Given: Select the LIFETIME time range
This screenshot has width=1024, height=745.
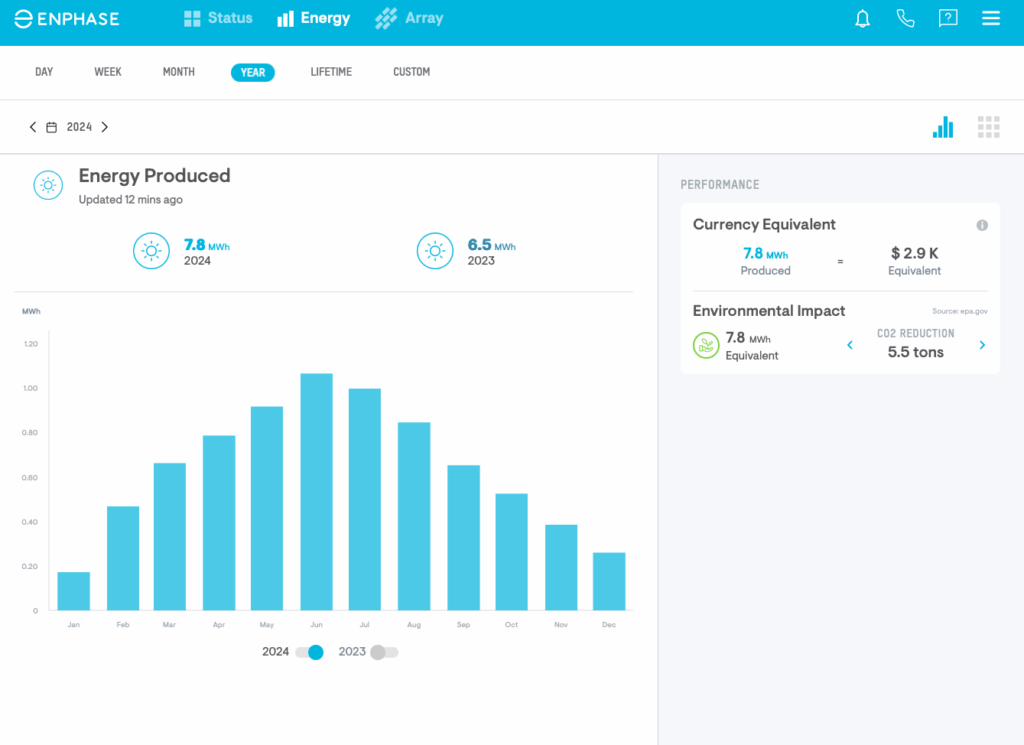Looking at the screenshot, I should click(x=331, y=72).
